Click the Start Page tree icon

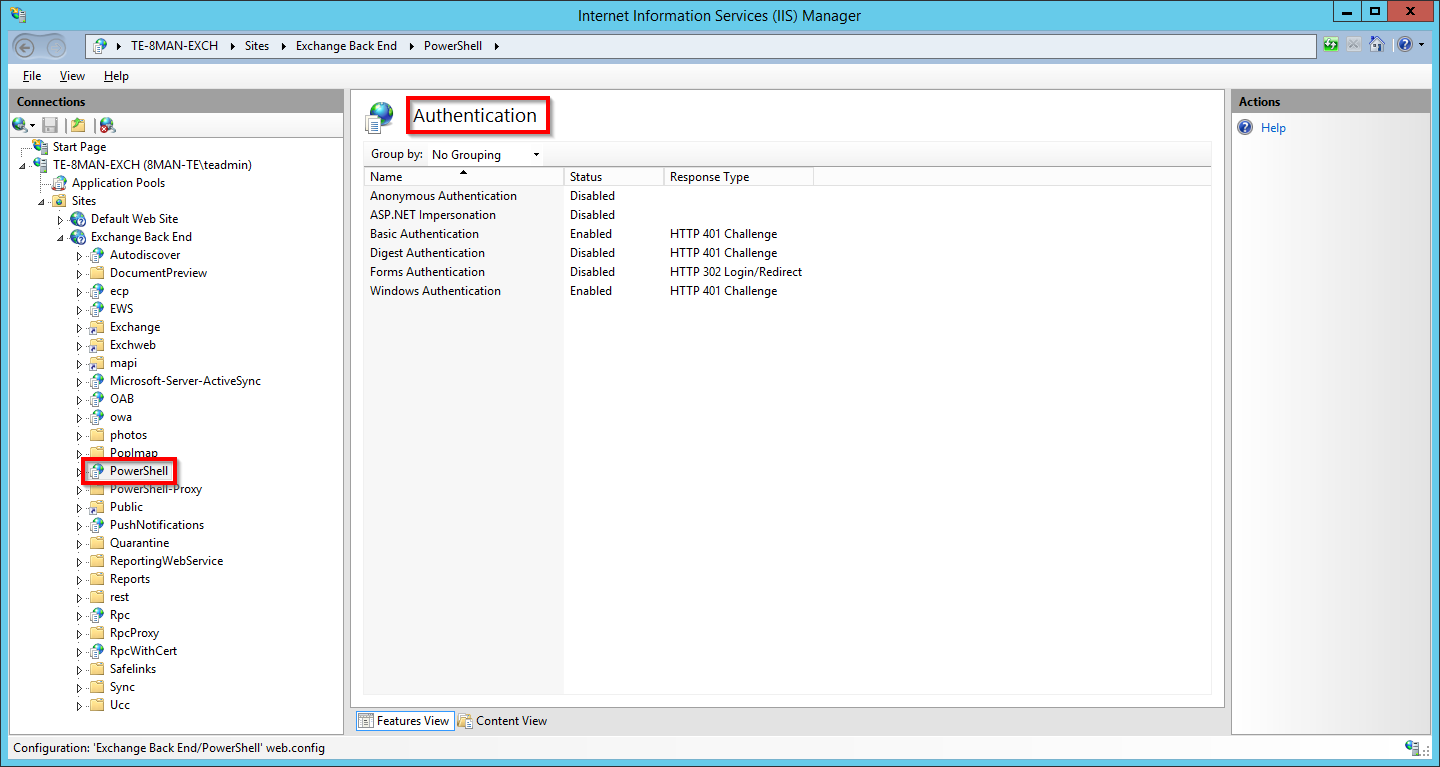(x=40, y=147)
